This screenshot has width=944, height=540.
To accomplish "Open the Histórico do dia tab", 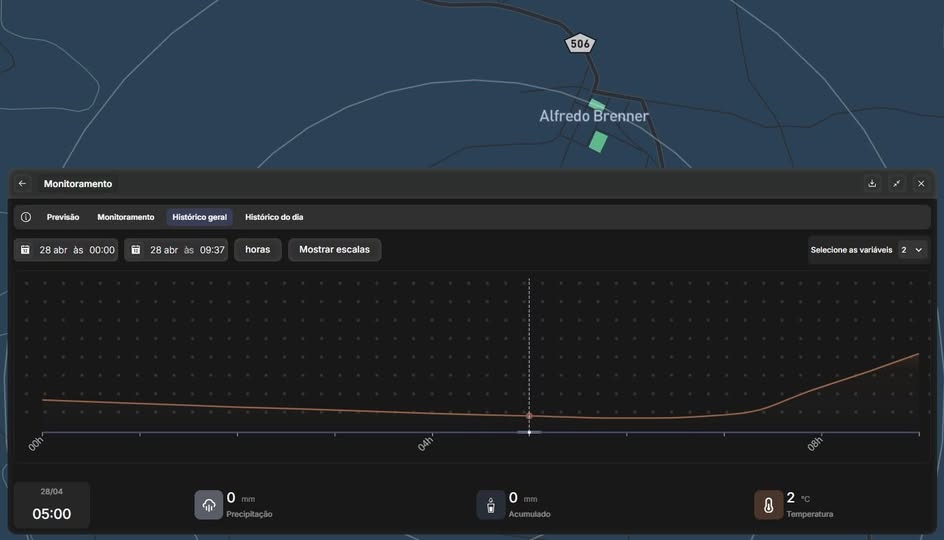I will coord(274,217).
